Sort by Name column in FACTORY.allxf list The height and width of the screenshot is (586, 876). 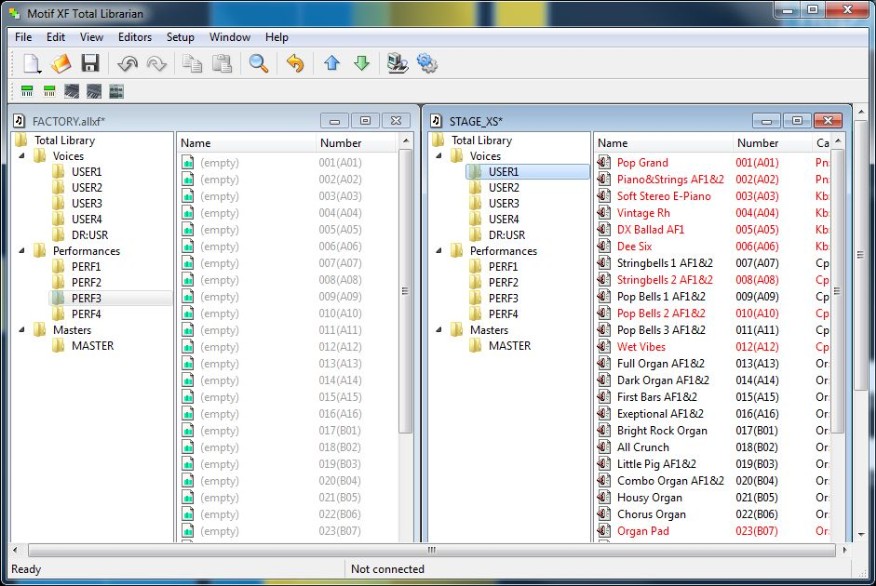click(246, 143)
